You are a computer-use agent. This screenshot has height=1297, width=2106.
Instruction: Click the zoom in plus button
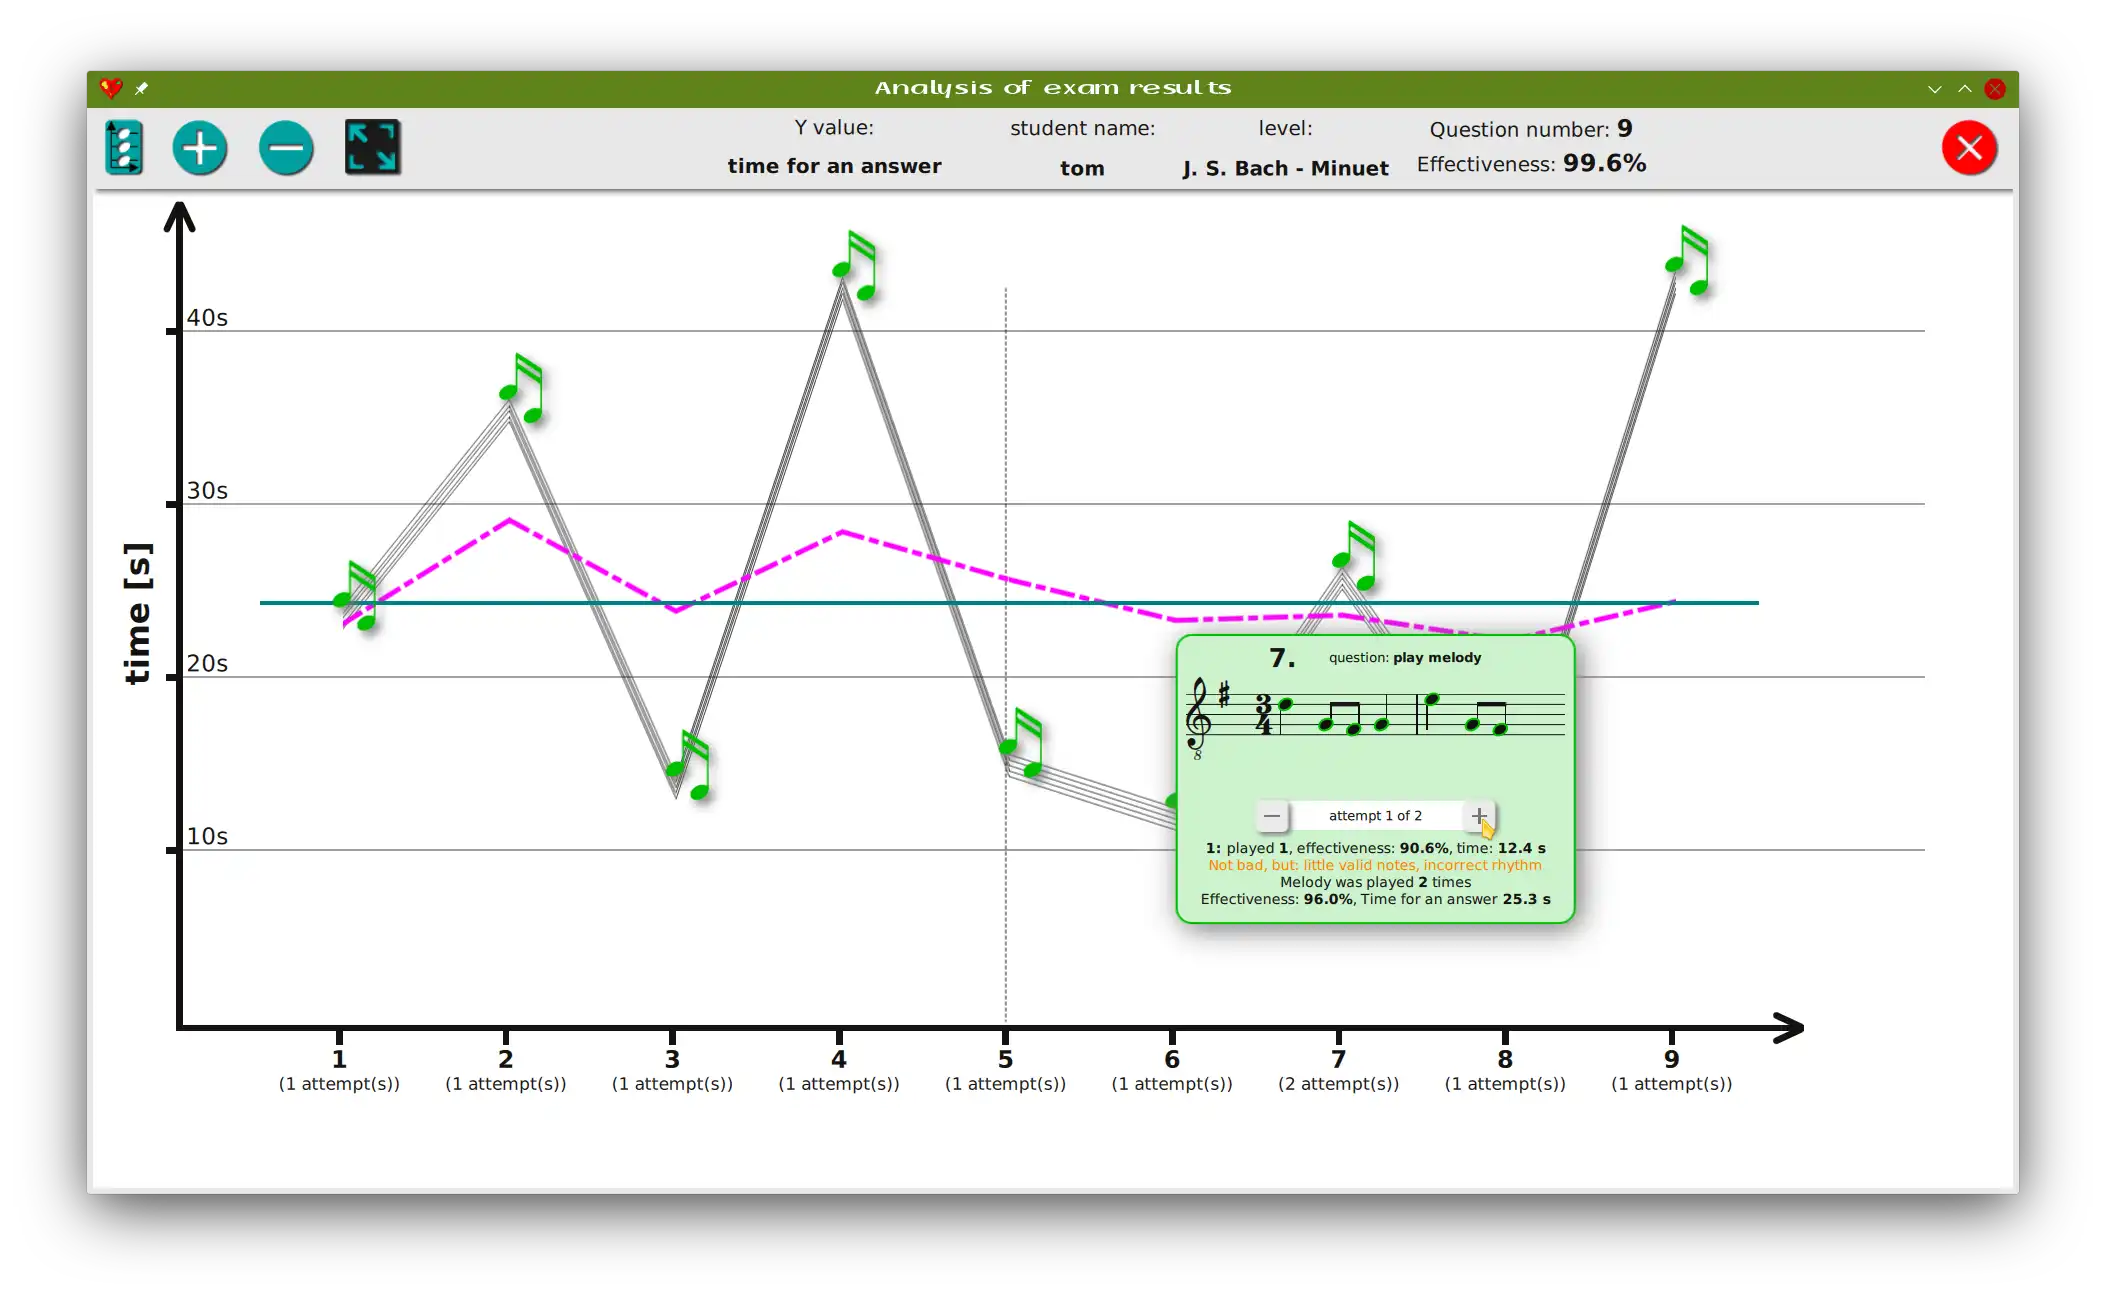pos(200,148)
